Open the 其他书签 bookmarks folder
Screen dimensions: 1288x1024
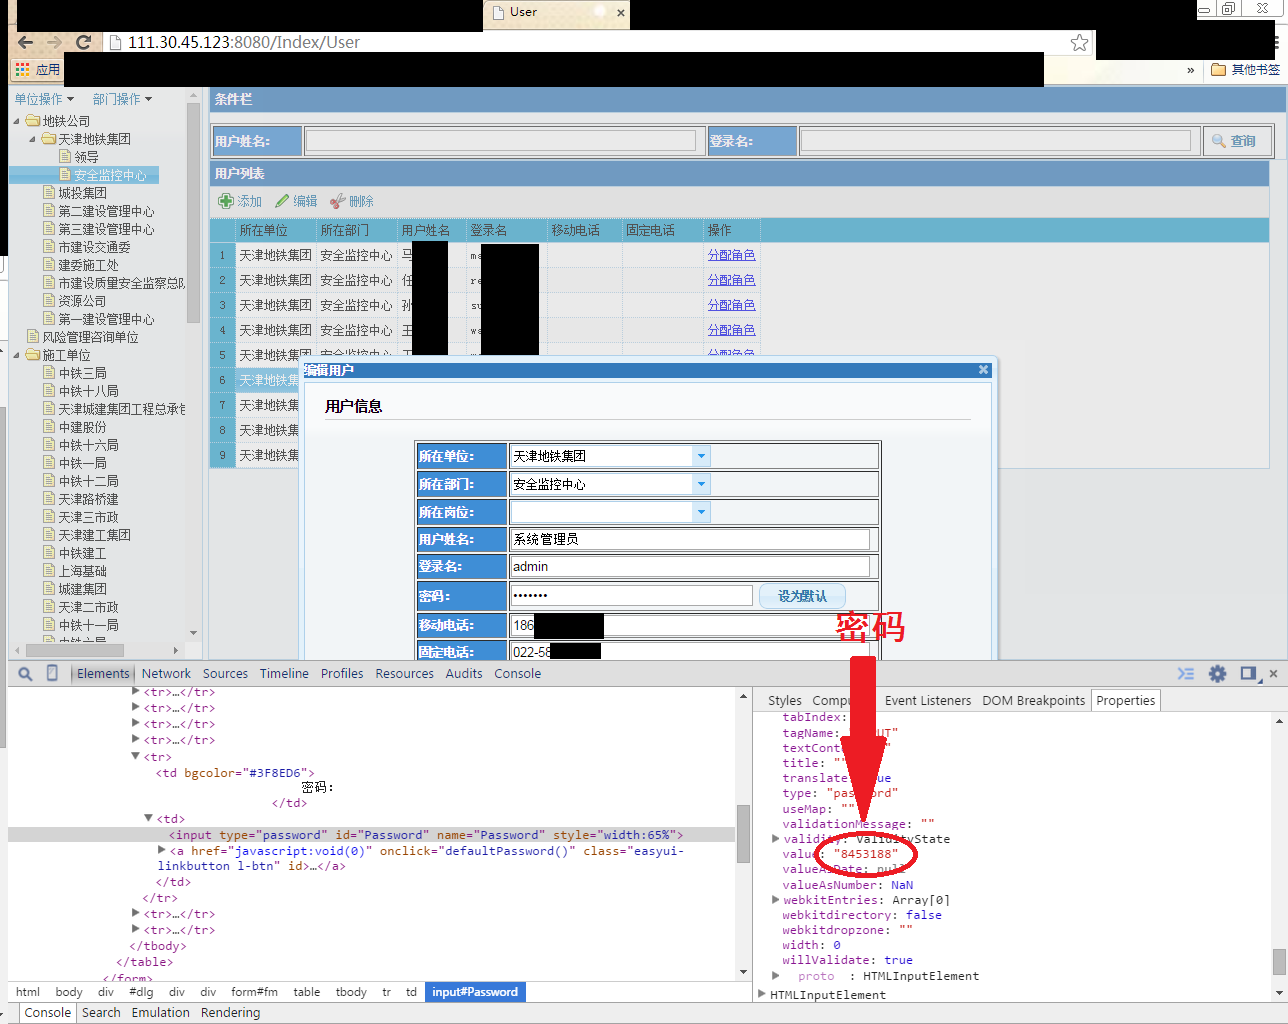pyautogui.click(x=1245, y=70)
